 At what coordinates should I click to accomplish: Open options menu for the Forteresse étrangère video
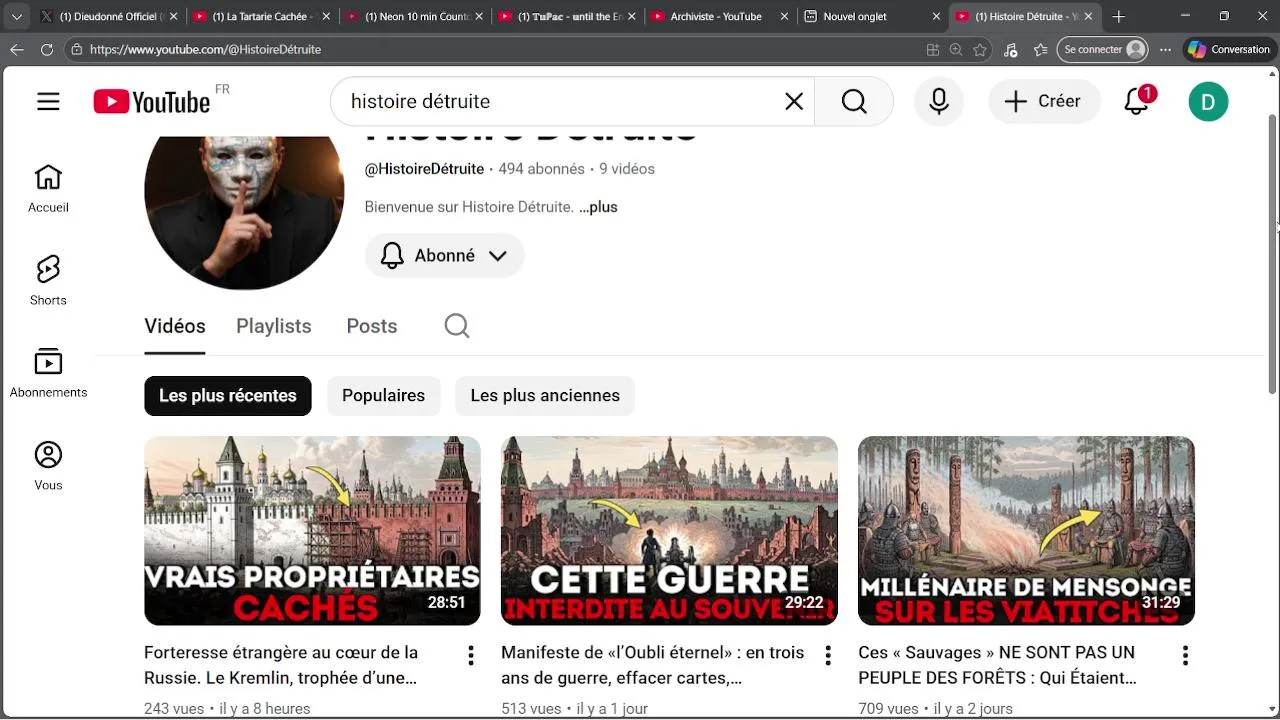tap(470, 656)
